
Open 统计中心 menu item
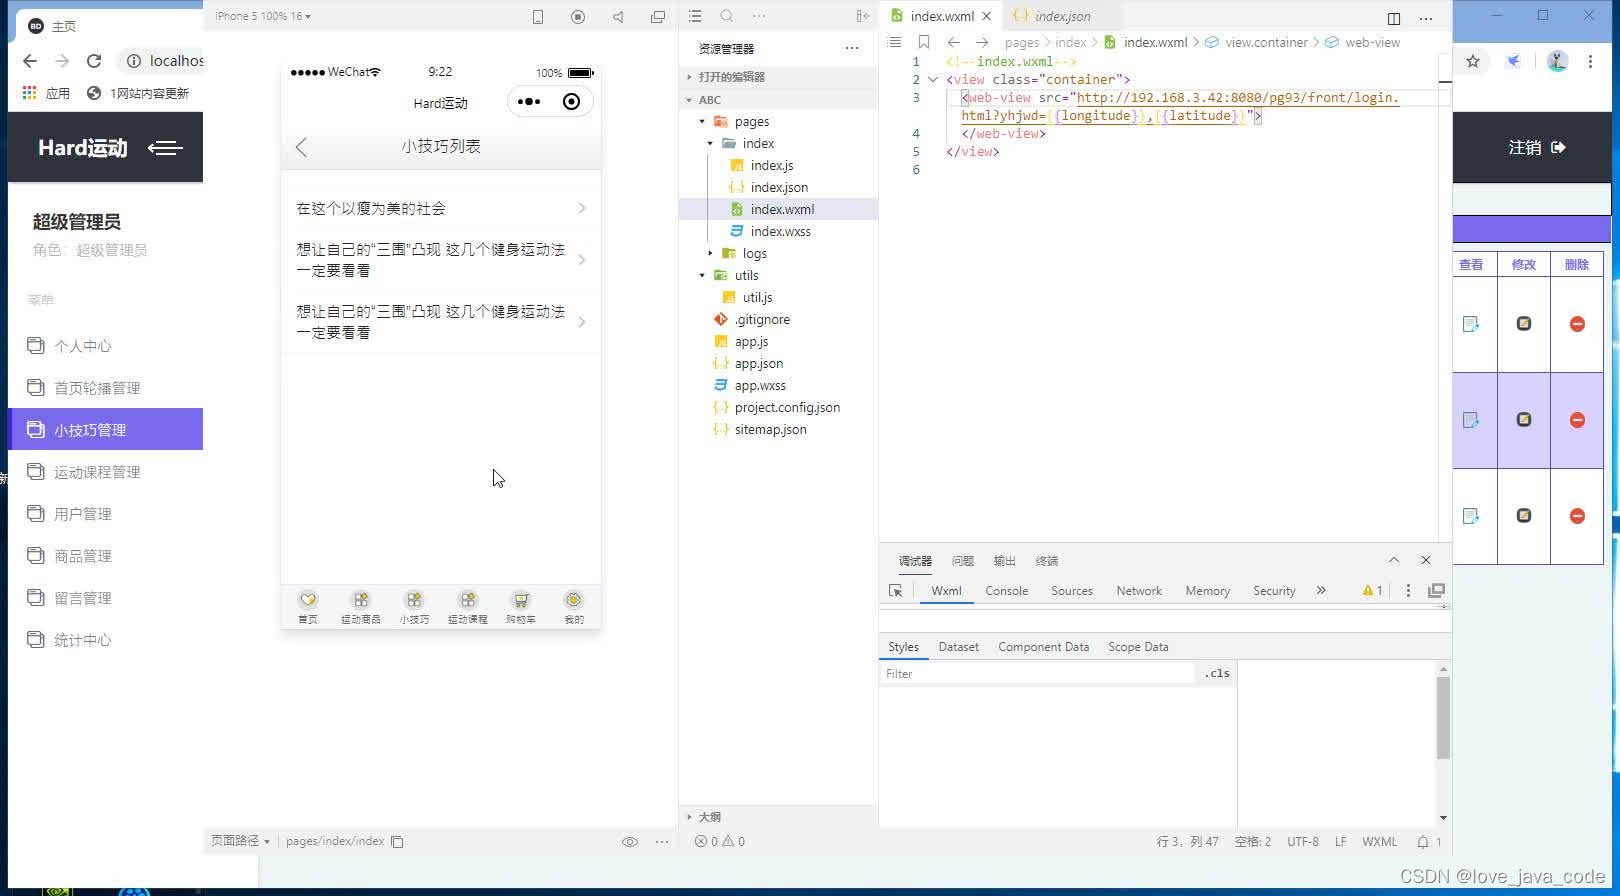(82, 640)
